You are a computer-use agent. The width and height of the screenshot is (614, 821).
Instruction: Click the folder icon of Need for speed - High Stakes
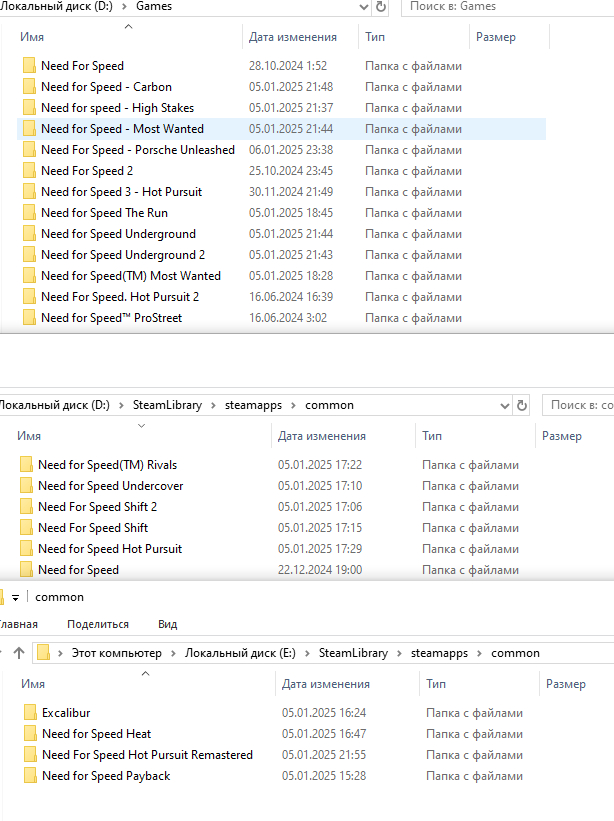[x=29, y=107]
